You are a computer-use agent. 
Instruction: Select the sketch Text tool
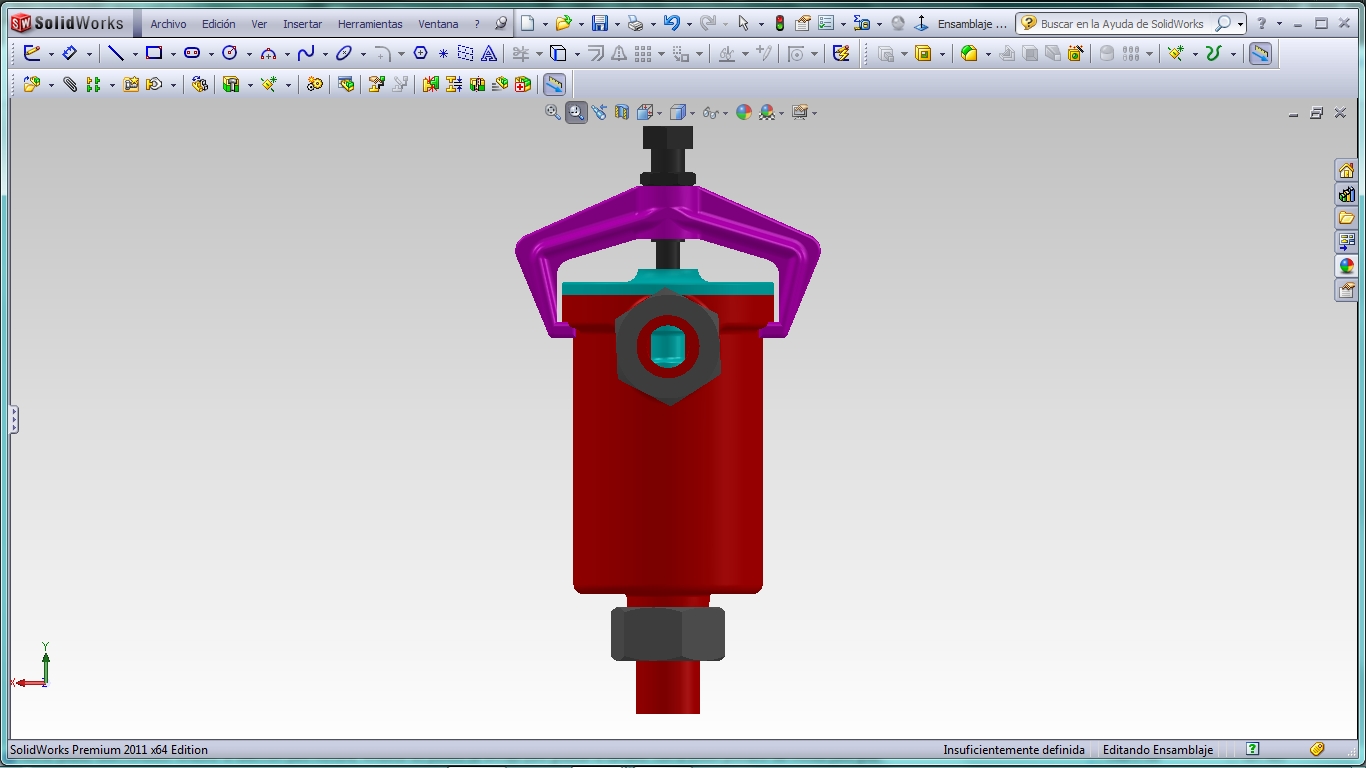tap(489, 53)
